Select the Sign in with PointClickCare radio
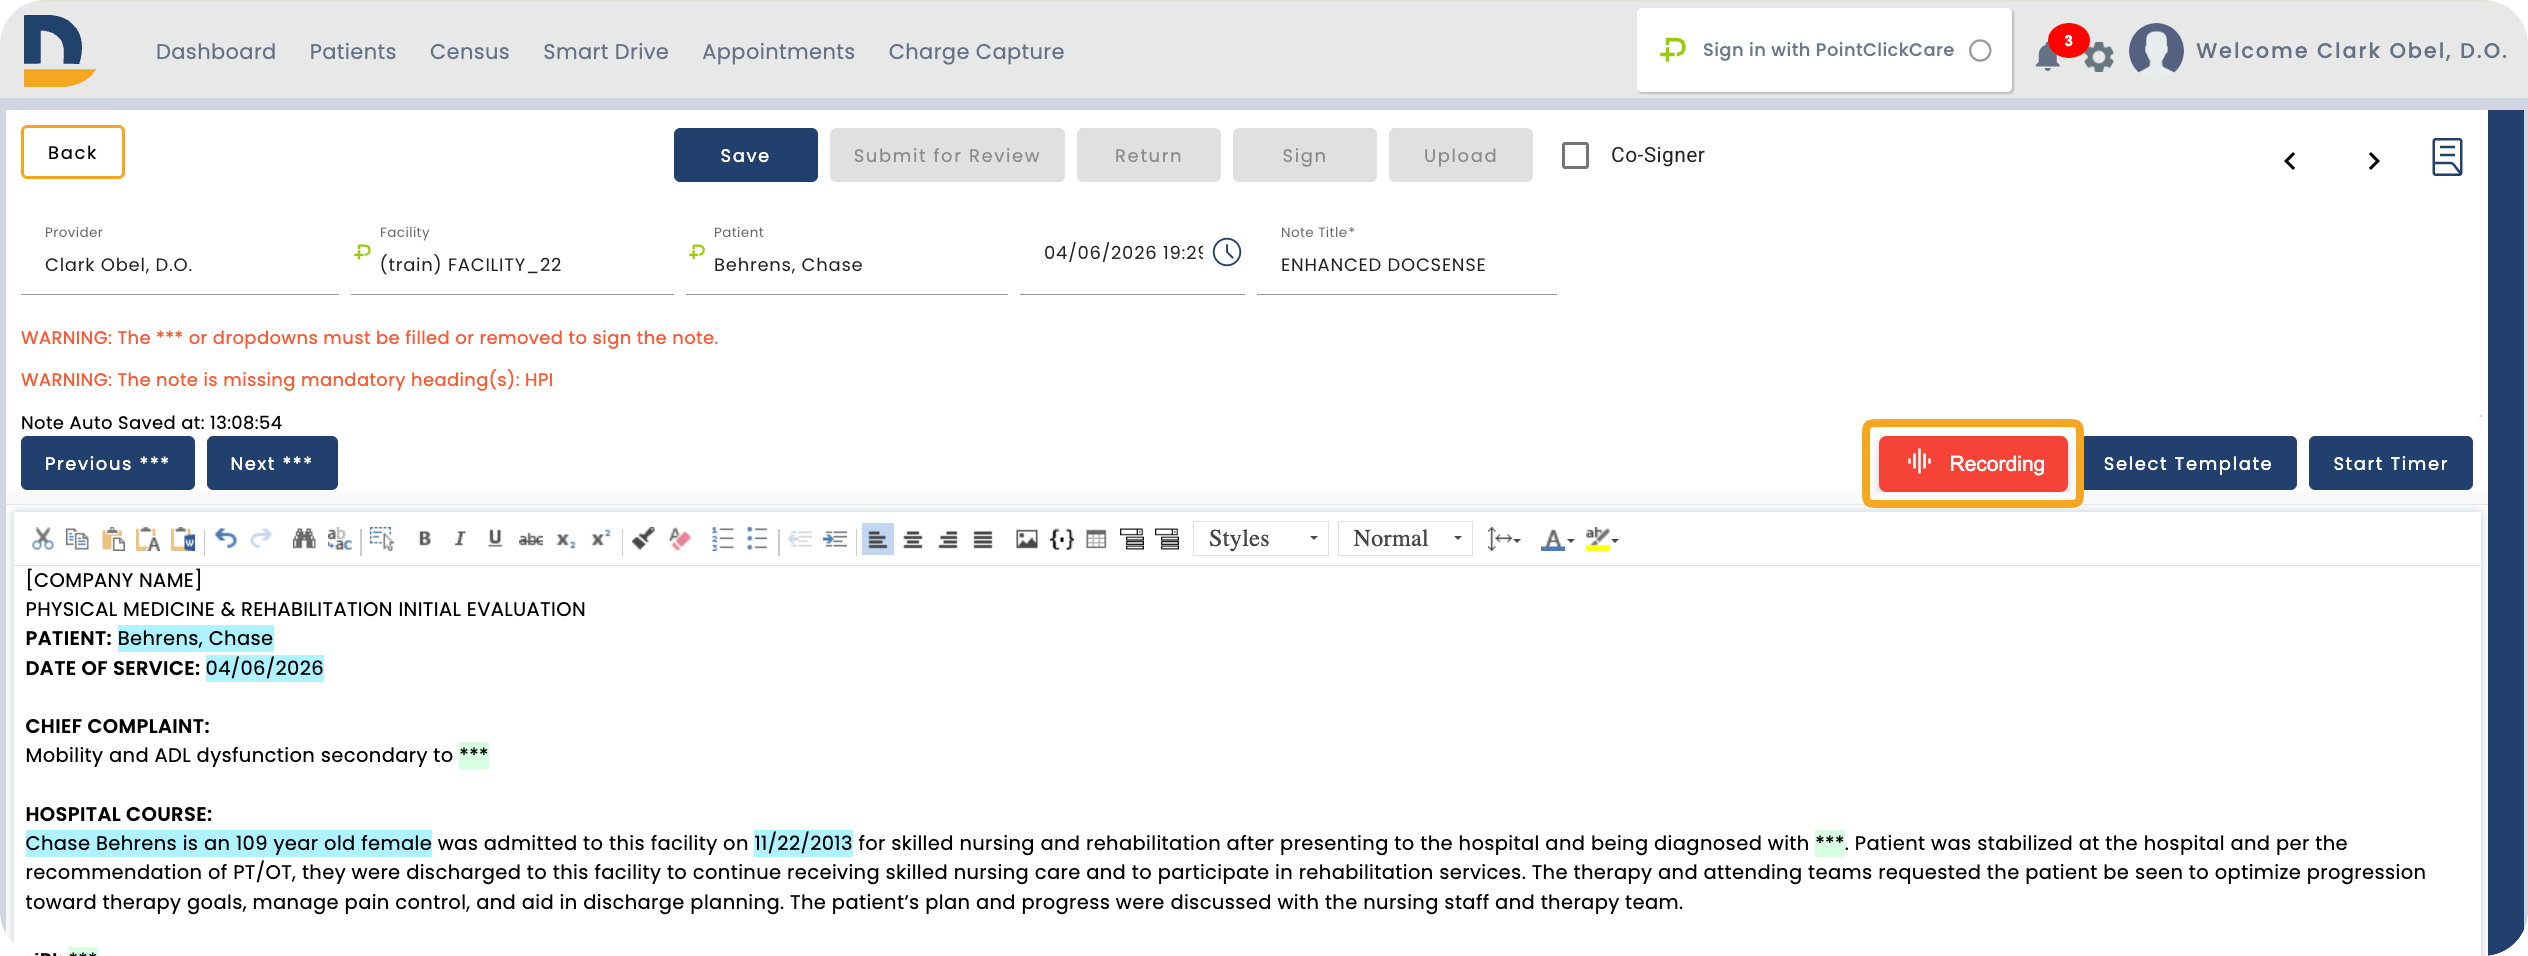Viewport: 2528px width, 956px height. (1980, 50)
